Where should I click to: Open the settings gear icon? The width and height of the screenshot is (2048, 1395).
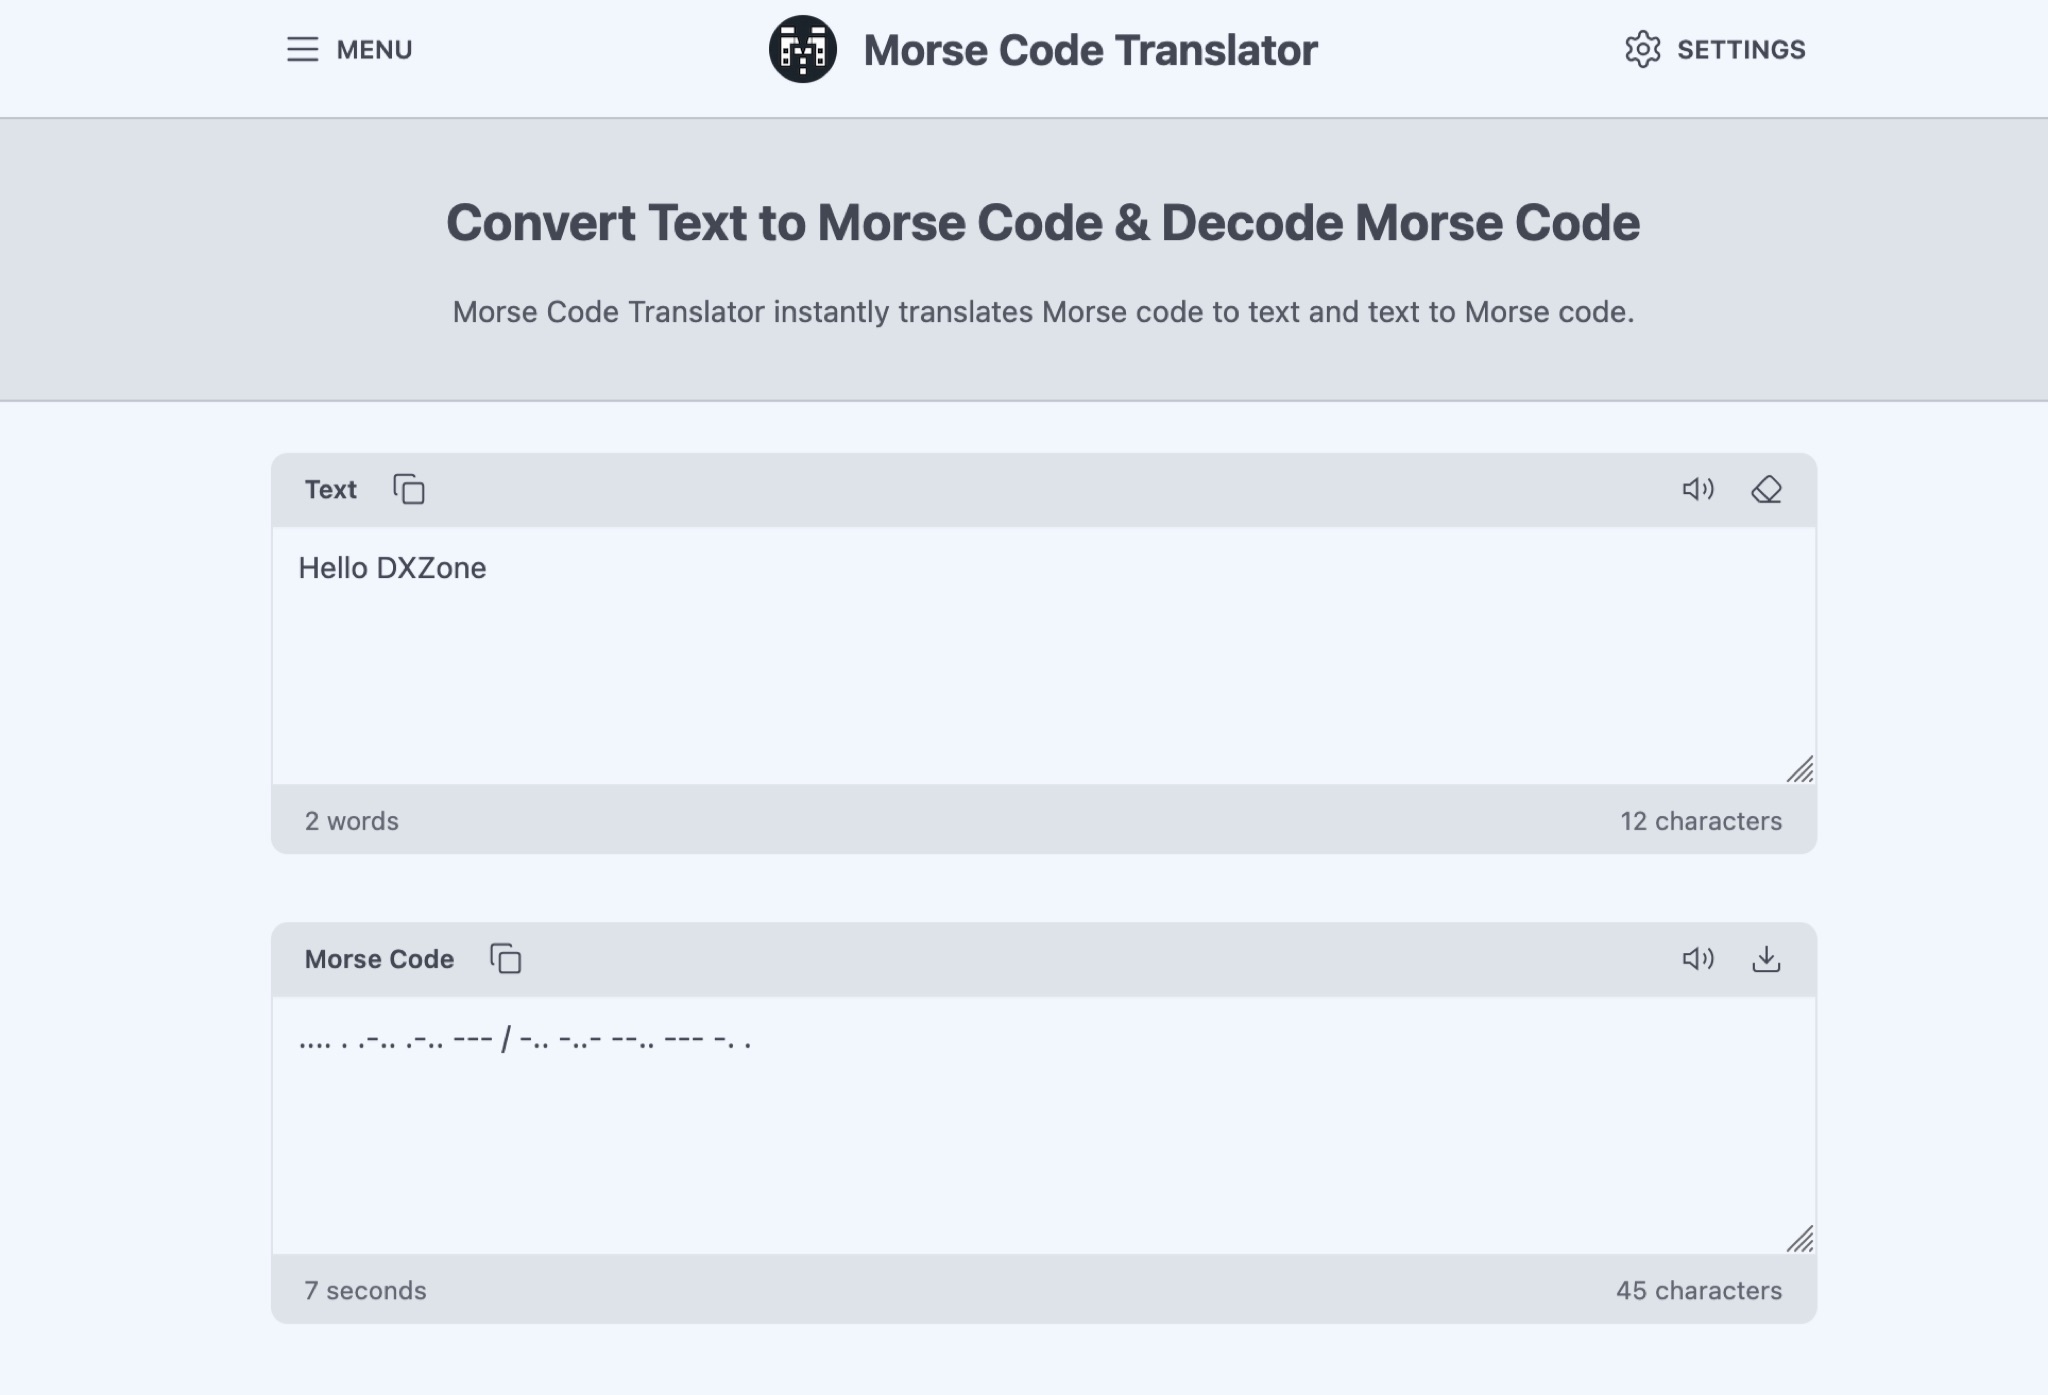coord(1642,50)
